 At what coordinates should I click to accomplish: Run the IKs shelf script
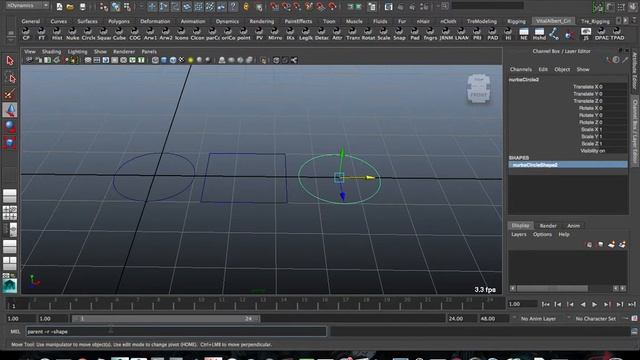pyautogui.click(x=290, y=33)
